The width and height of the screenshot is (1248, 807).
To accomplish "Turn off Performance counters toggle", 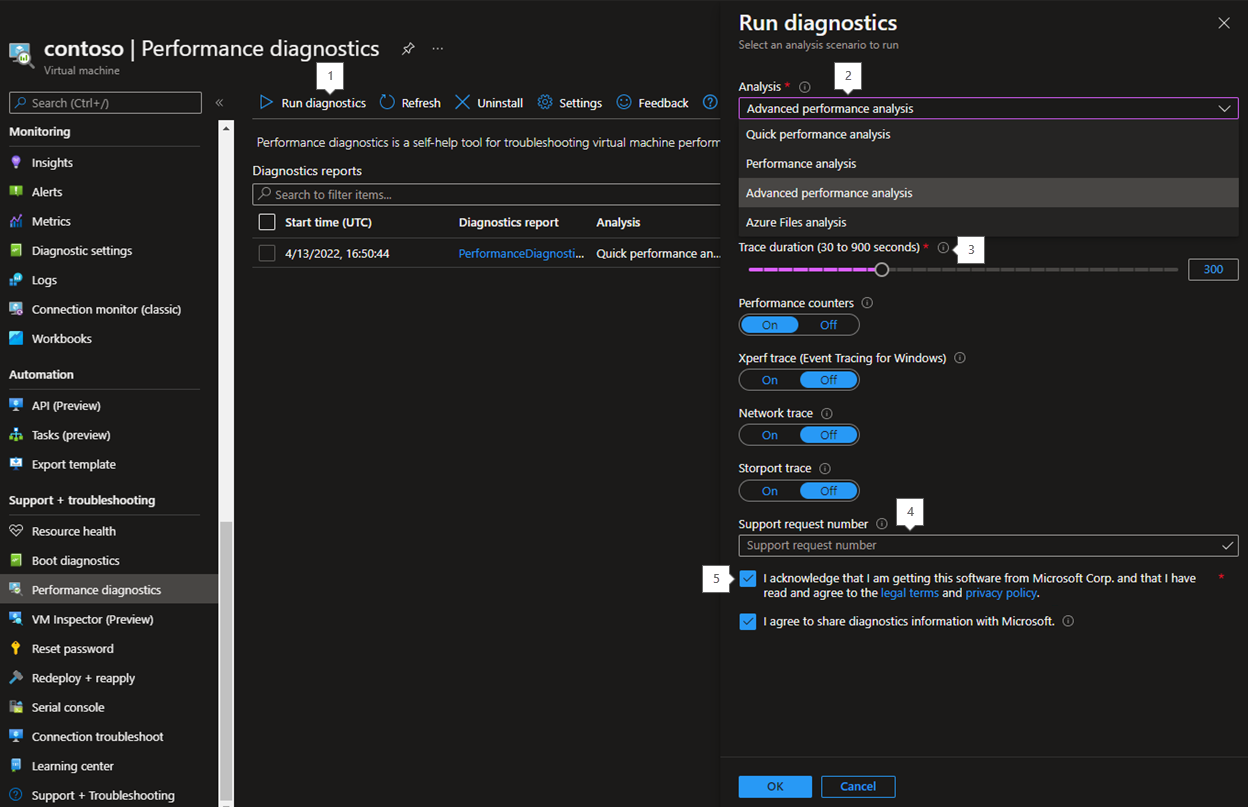I will coord(828,325).
